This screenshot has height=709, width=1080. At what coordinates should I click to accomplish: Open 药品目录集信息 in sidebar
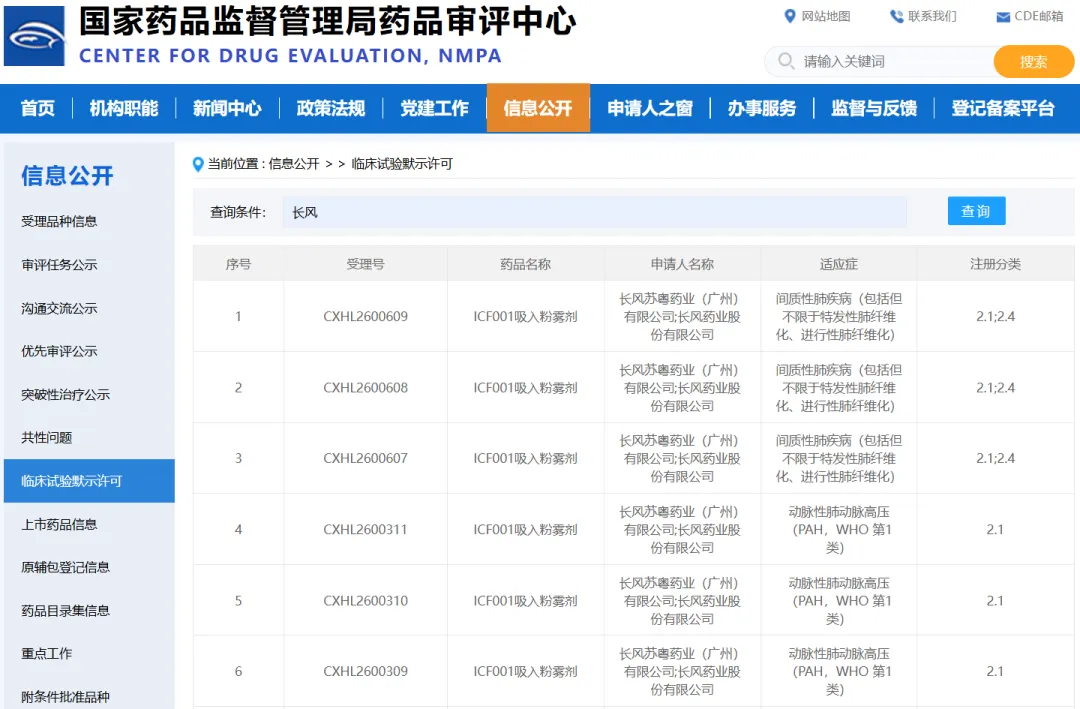pyautogui.click(x=65, y=610)
